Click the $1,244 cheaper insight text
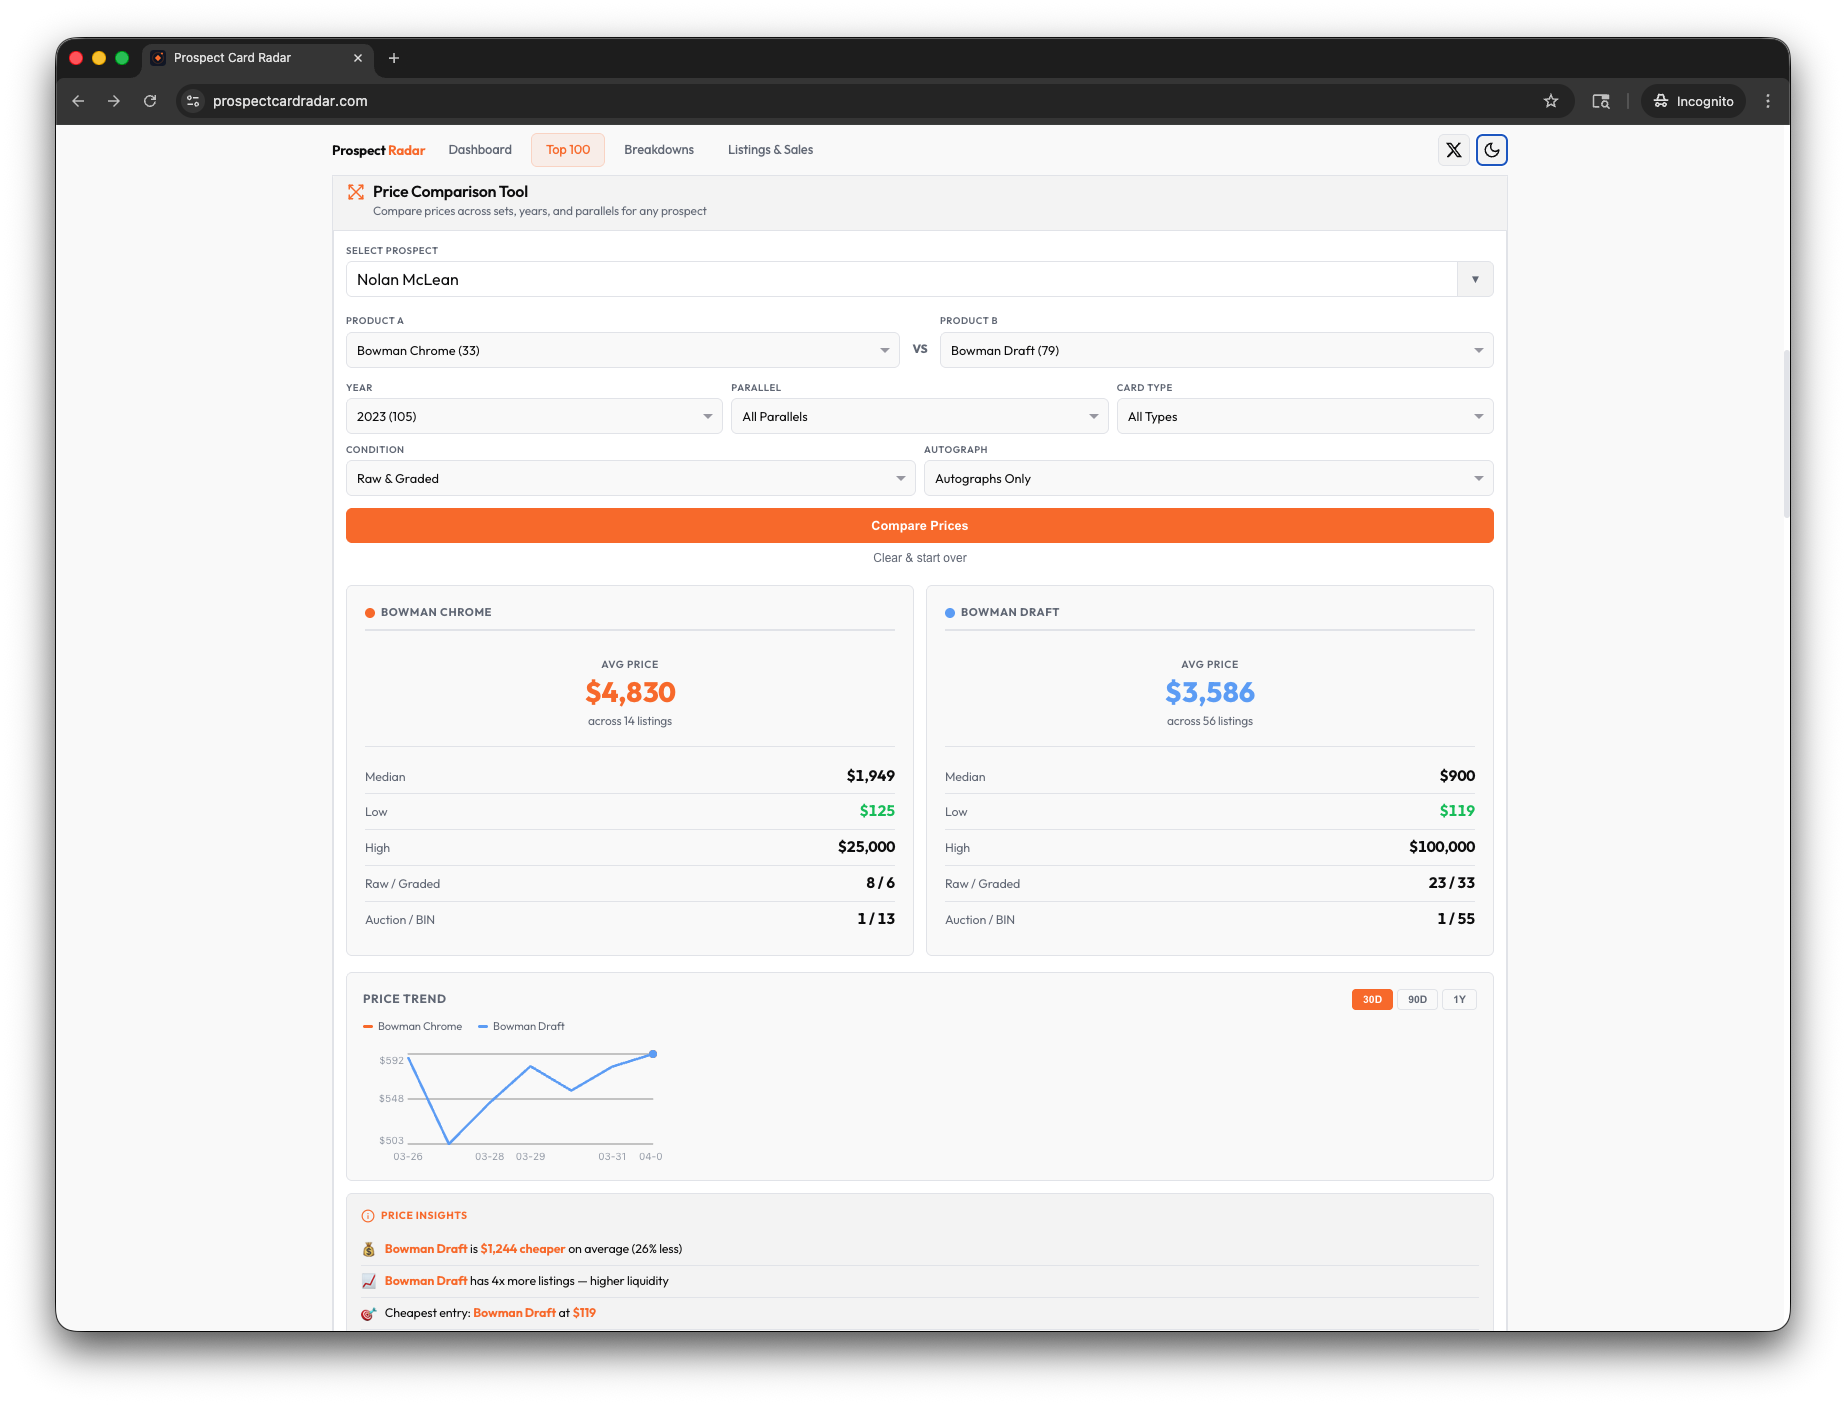The width and height of the screenshot is (1846, 1405). [x=522, y=1249]
